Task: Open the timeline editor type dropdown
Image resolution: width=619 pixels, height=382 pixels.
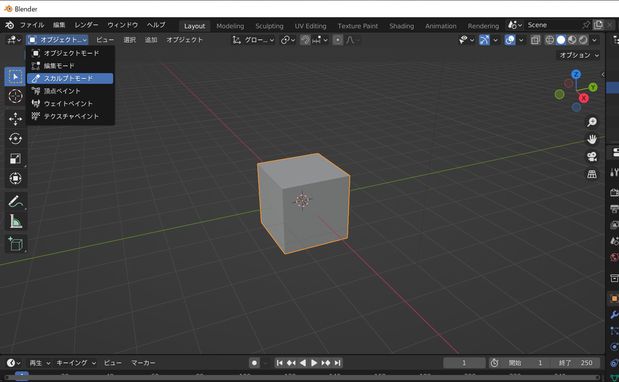Action: click(13, 363)
